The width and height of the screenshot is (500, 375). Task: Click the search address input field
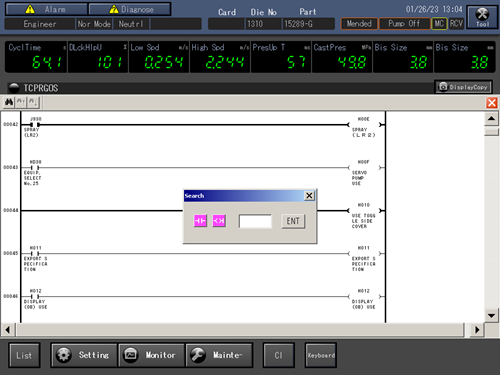(x=255, y=221)
